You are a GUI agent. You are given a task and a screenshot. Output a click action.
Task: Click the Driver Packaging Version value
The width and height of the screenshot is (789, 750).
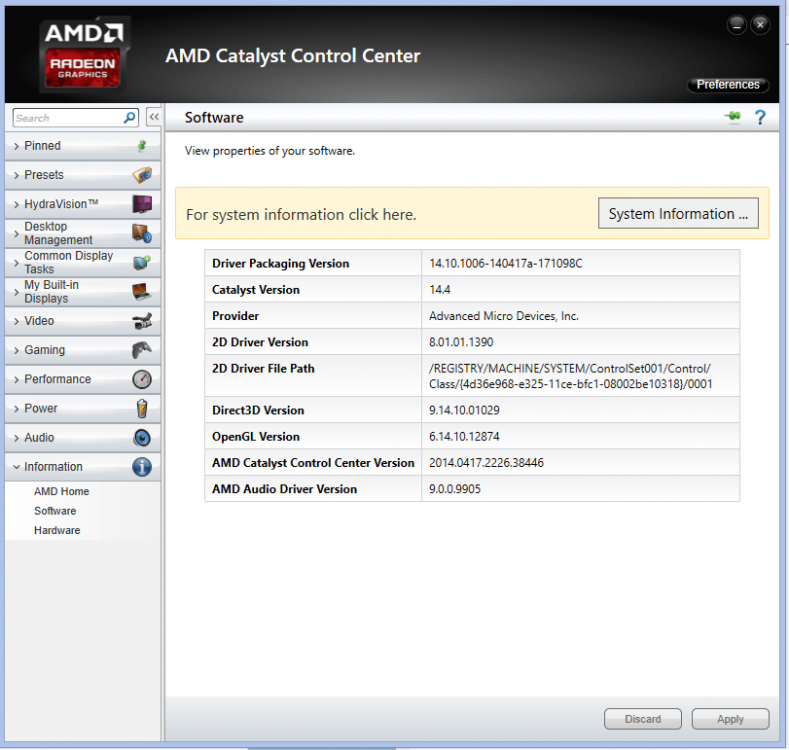point(506,263)
